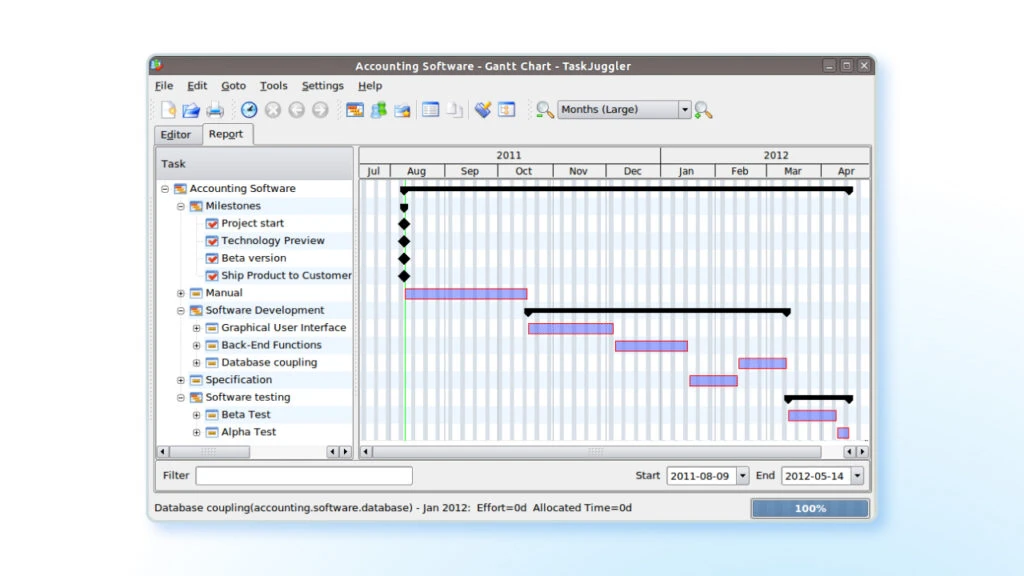The width and height of the screenshot is (1024, 576).
Task: Click the Project start milestone diamond
Action: click(x=404, y=224)
